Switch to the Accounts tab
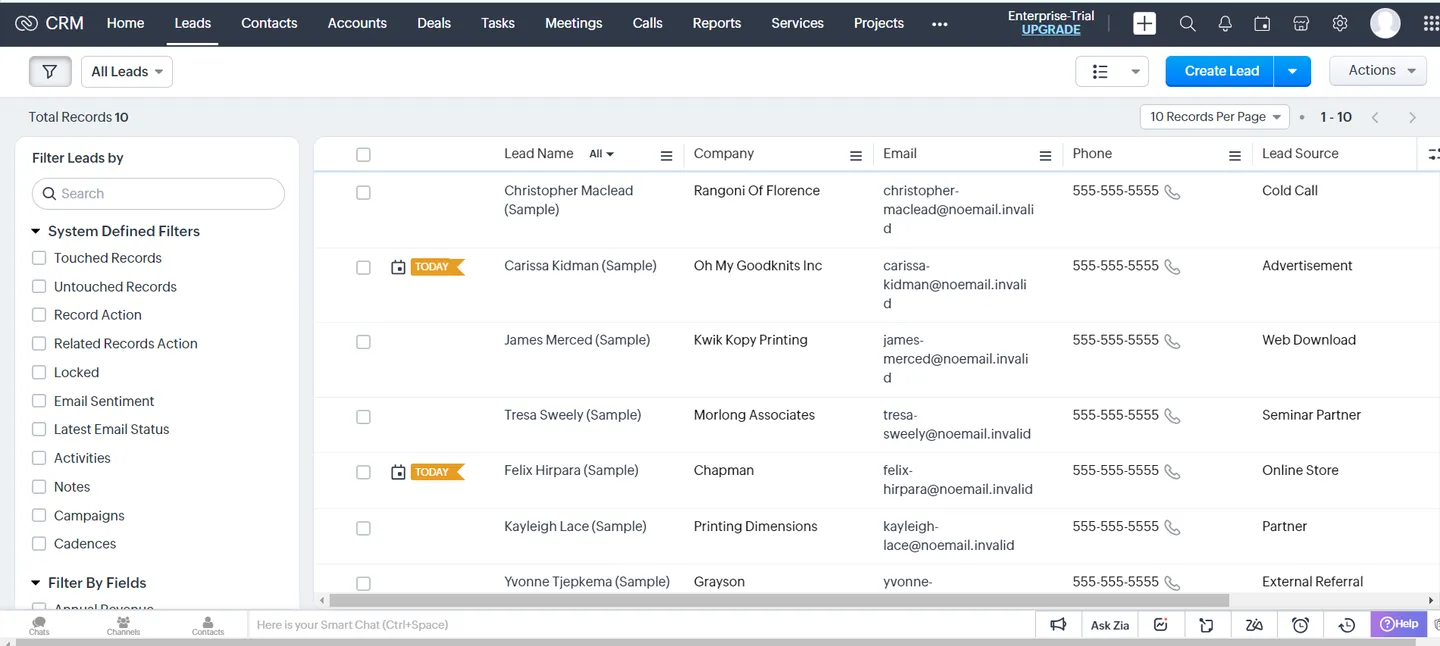This screenshot has height=646, width=1440. [357, 23]
